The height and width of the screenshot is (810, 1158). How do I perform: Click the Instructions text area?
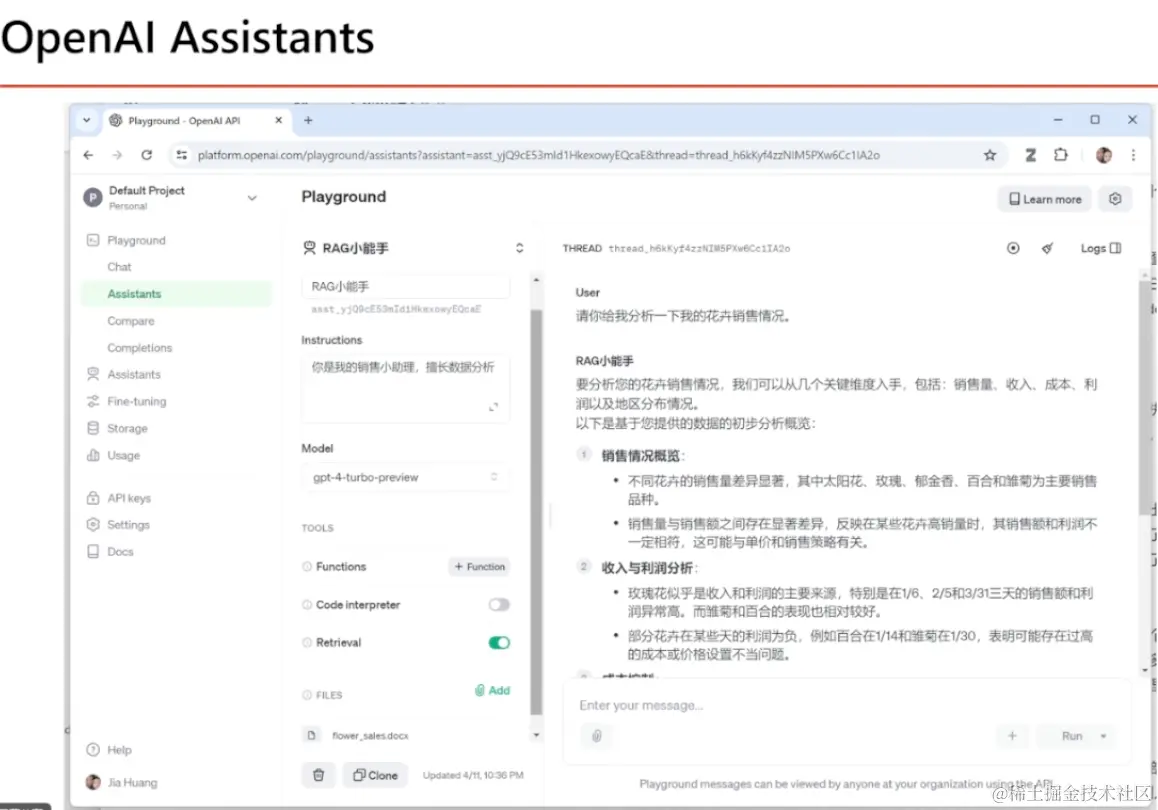[x=405, y=389]
